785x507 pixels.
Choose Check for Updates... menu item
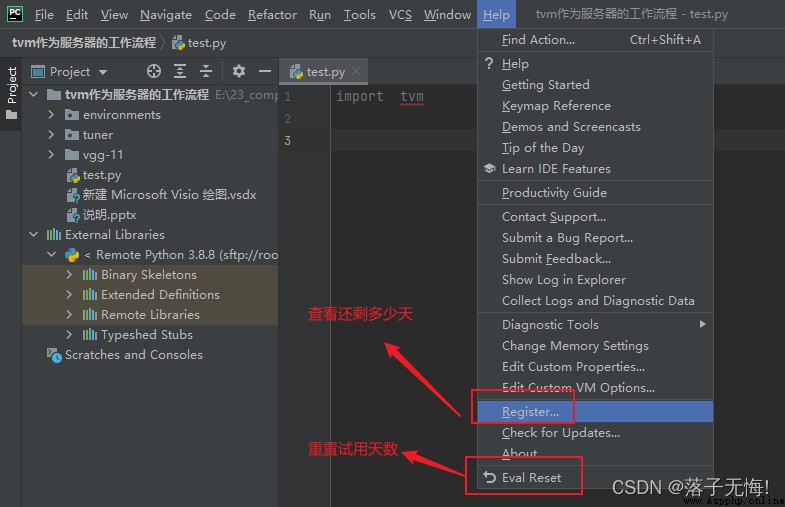[x=595, y=432]
